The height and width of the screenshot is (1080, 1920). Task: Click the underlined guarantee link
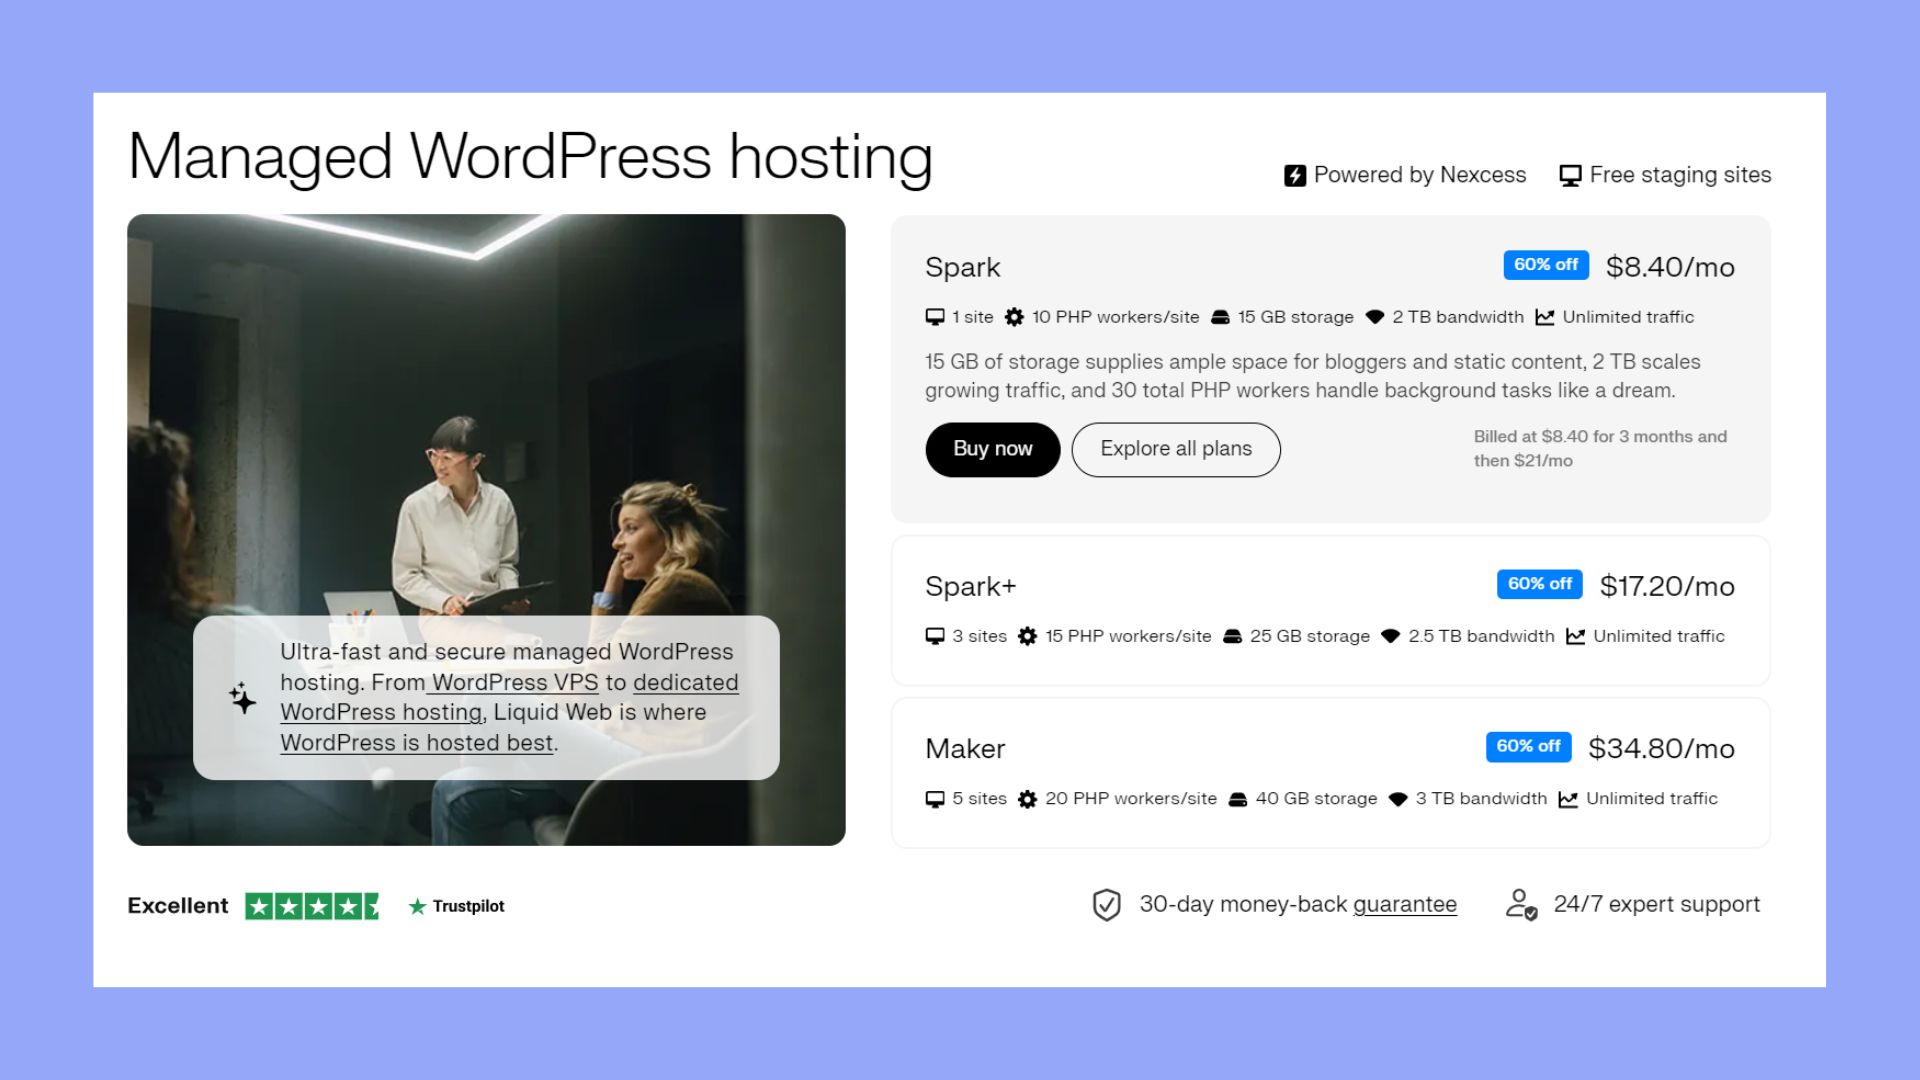click(x=1404, y=904)
